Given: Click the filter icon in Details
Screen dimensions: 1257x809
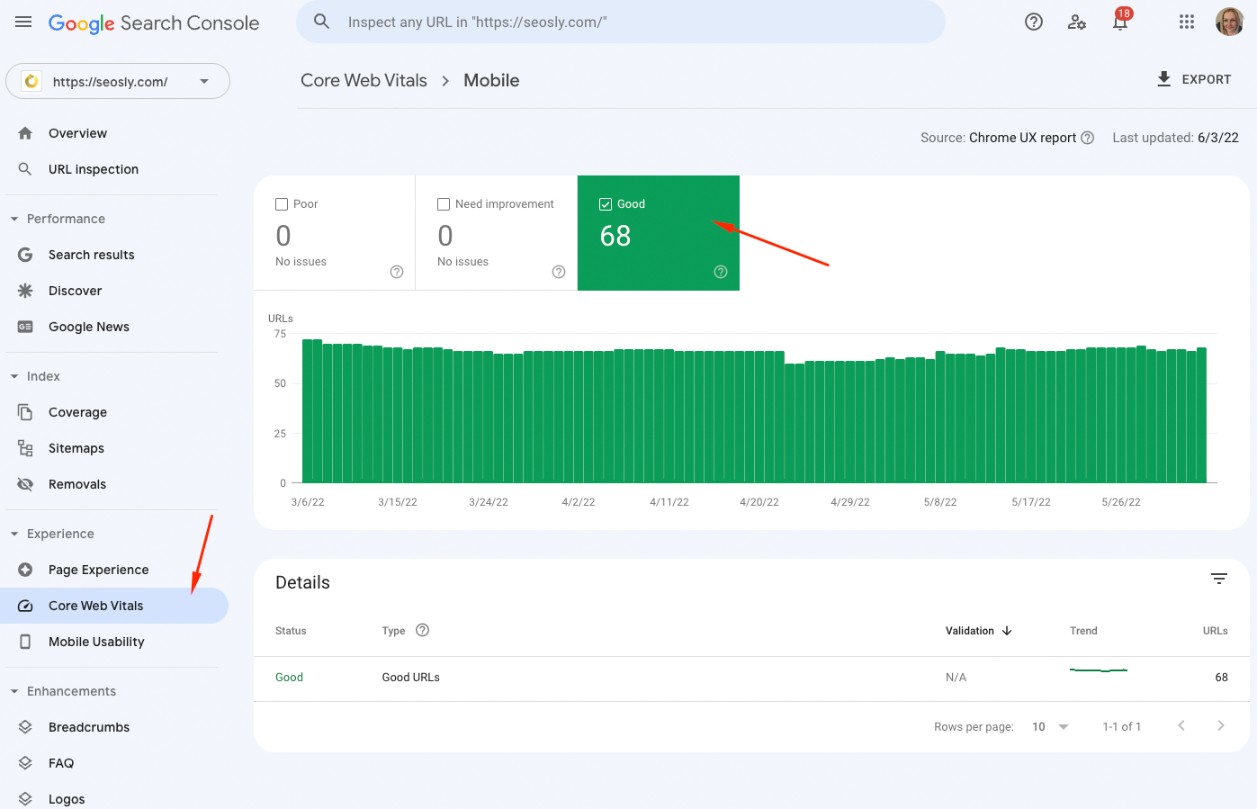Looking at the screenshot, I should point(1219,579).
